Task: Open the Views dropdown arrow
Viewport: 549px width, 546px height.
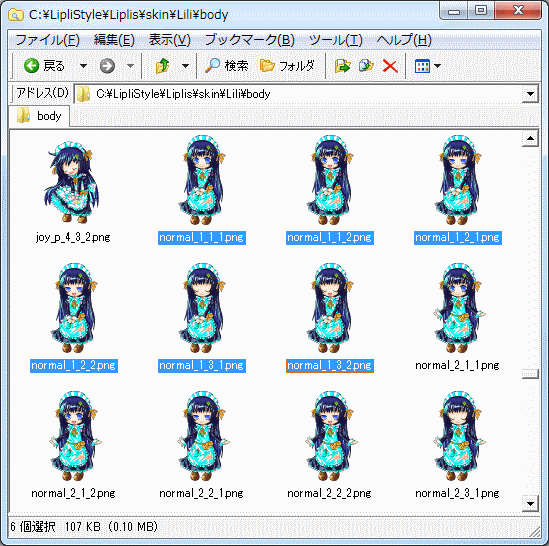Action: (x=438, y=65)
